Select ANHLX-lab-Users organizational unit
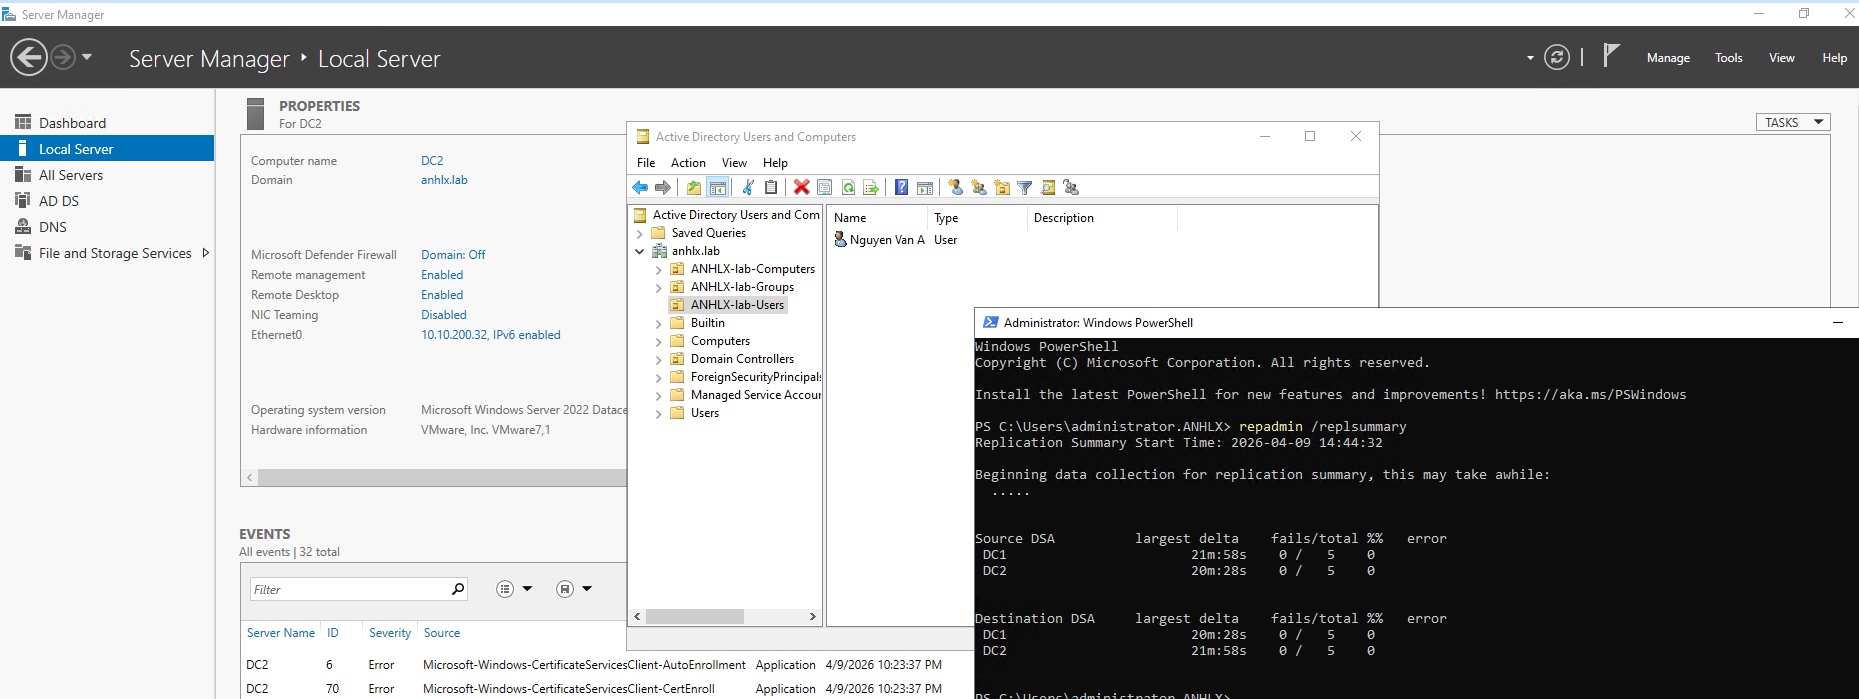This screenshot has width=1859, height=699. pyautogui.click(x=737, y=305)
